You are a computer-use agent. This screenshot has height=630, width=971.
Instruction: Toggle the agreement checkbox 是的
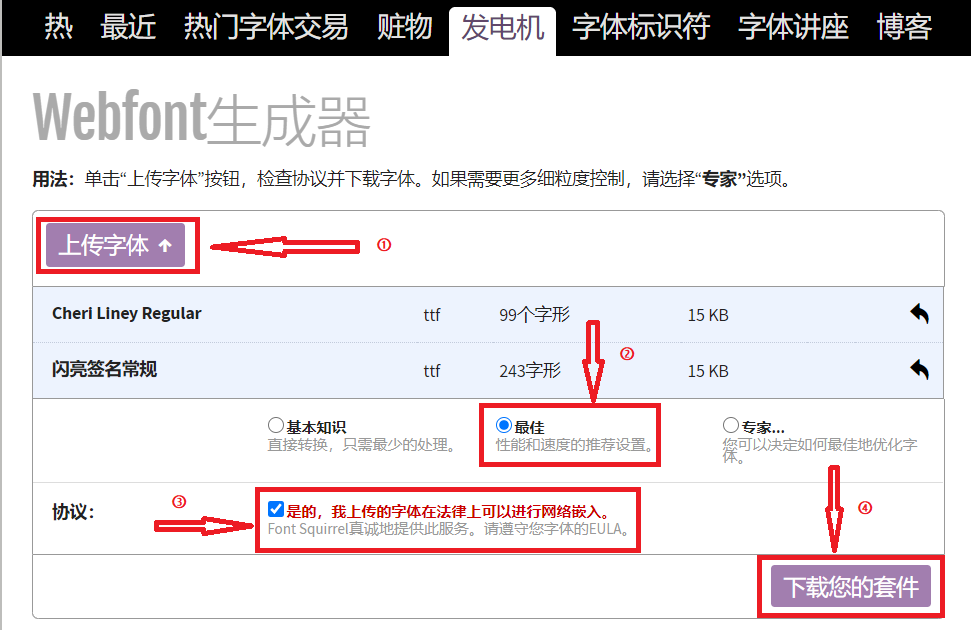pos(276,509)
